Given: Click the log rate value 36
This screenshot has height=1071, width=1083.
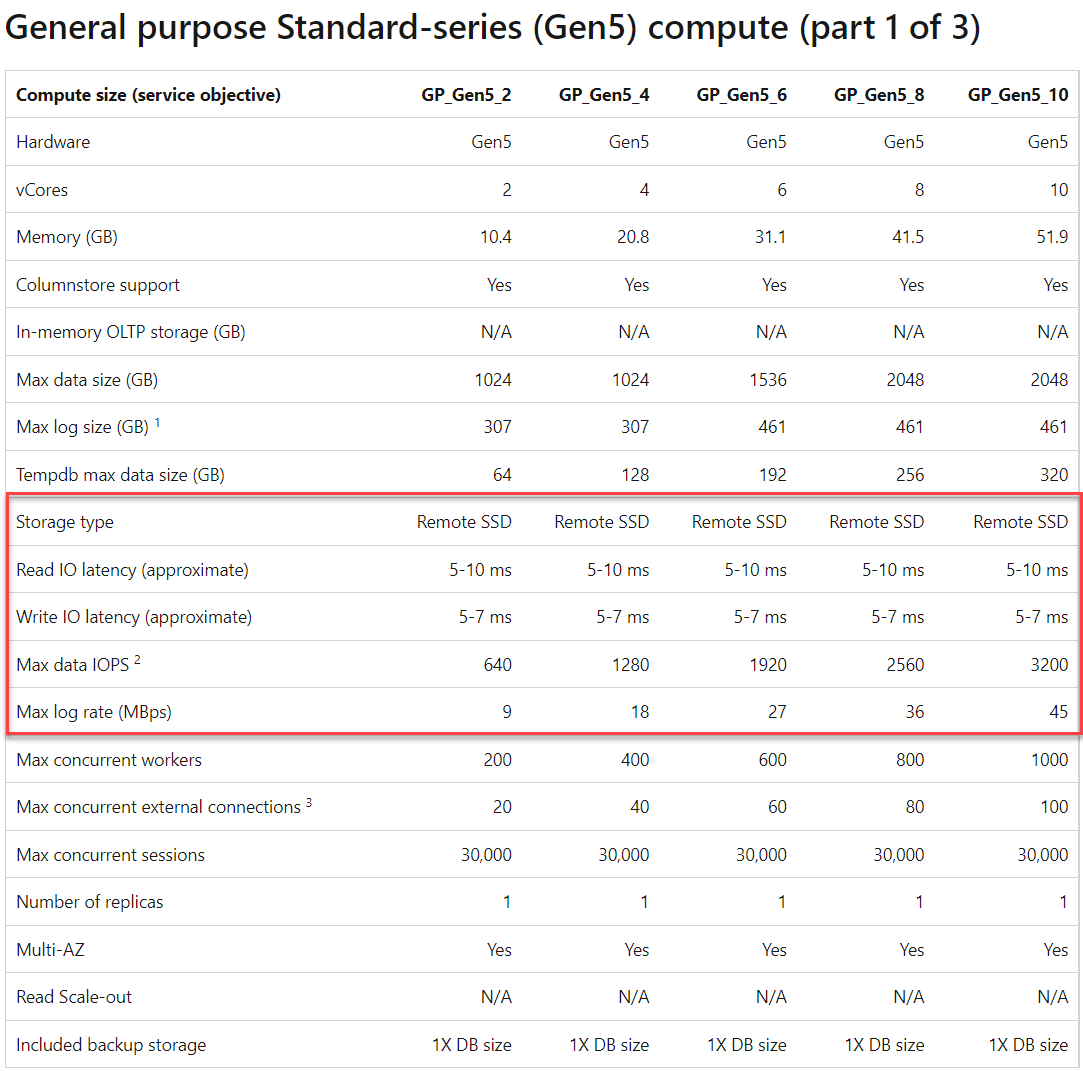Looking at the screenshot, I should point(914,713).
